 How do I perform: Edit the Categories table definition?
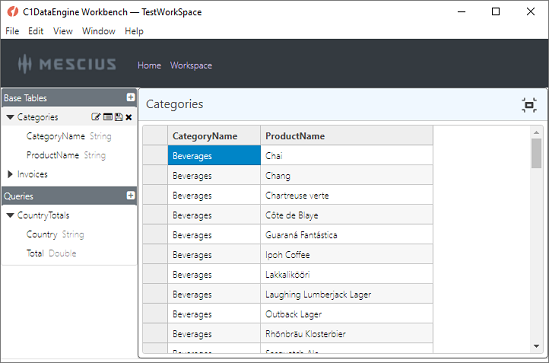(95, 117)
